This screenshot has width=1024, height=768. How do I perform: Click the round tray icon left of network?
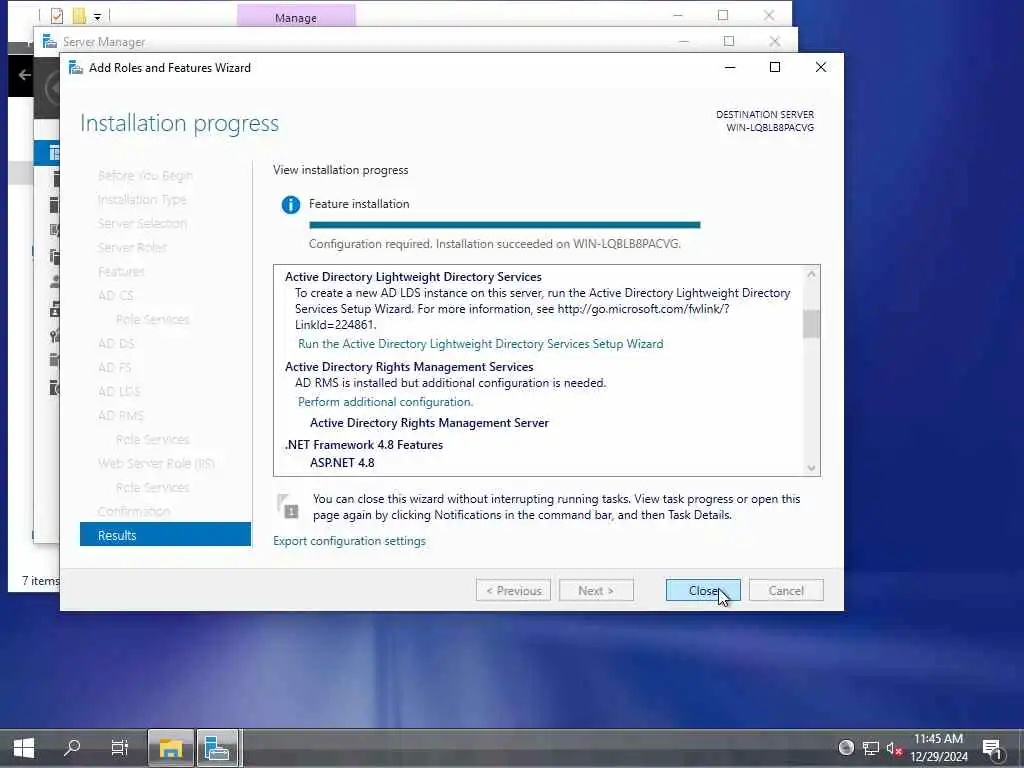(x=846, y=748)
